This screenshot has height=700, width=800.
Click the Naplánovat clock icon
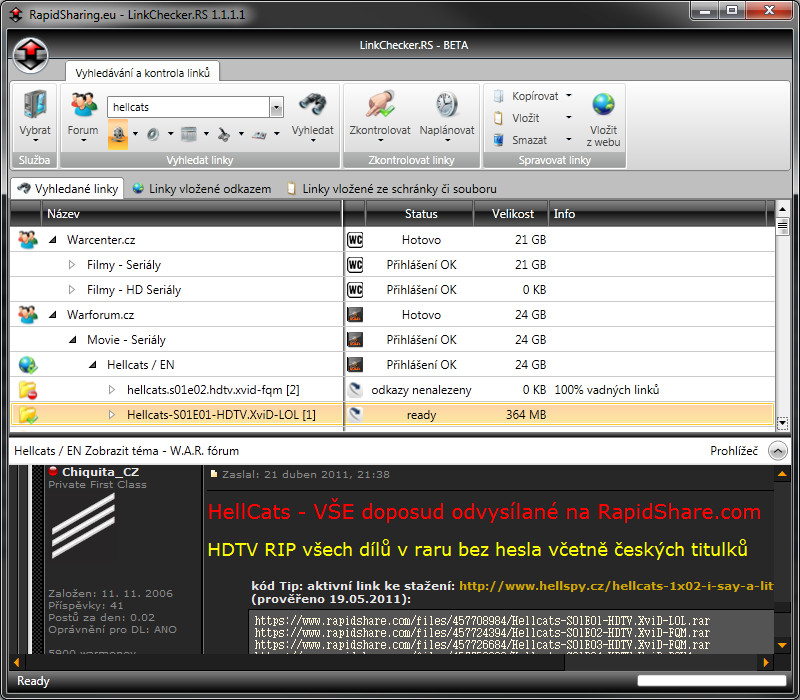click(447, 105)
